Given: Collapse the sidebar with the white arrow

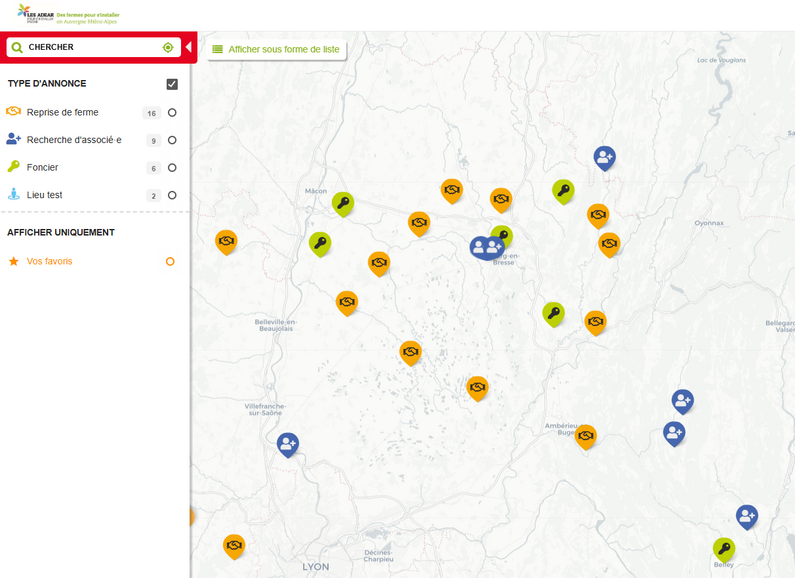Looking at the screenshot, I should click(x=188, y=47).
